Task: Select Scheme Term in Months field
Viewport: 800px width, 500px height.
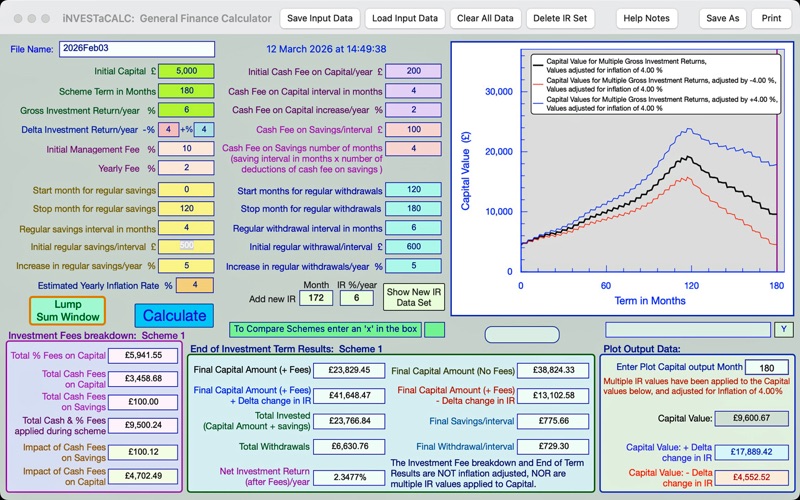Action: coord(186,91)
